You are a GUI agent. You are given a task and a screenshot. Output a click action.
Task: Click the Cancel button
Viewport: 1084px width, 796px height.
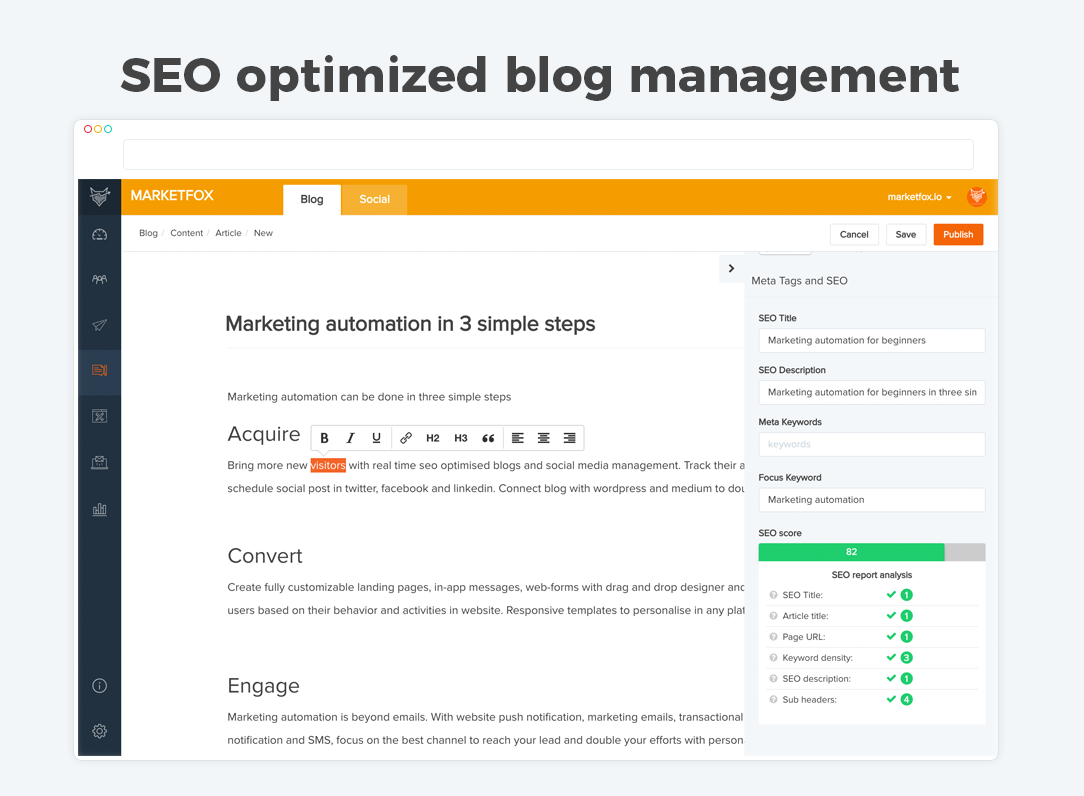point(854,234)
